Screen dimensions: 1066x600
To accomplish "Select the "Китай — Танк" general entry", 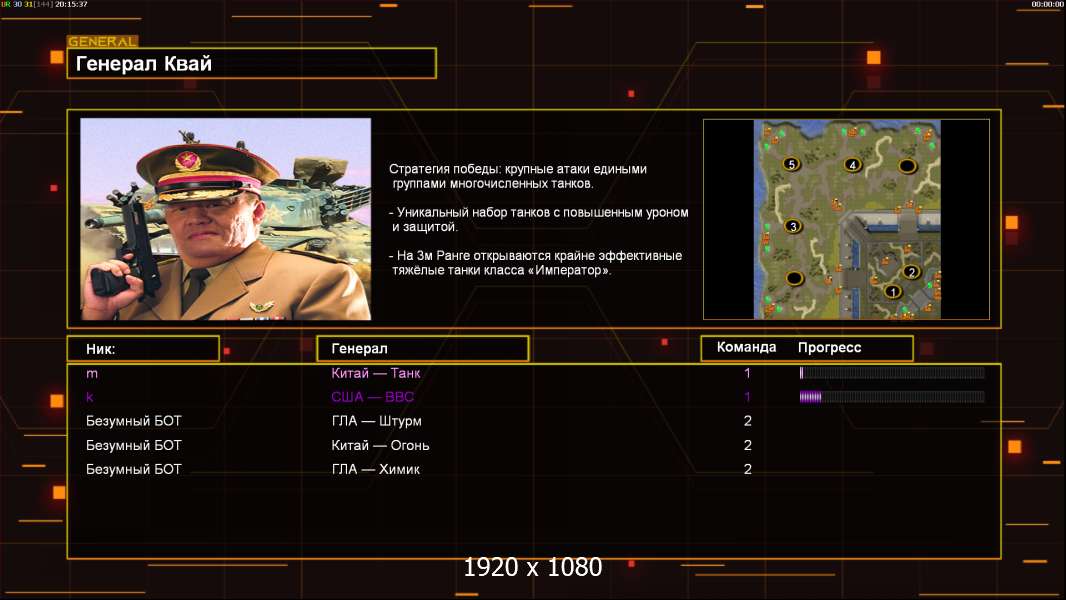I will tap(376, 373).
